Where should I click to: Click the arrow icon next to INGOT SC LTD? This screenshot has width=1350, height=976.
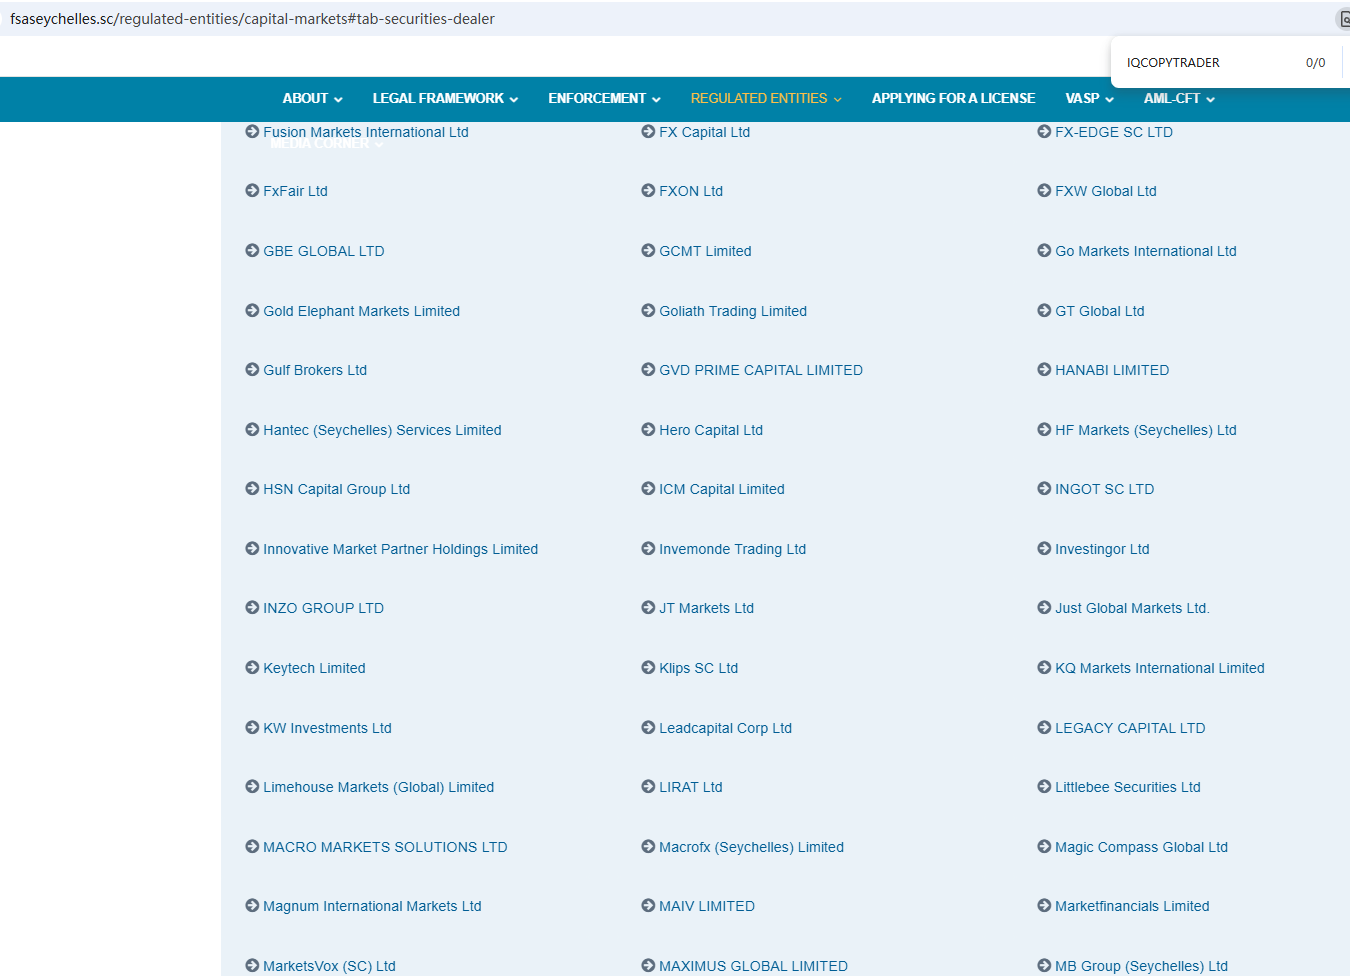tap(1044, 489)
